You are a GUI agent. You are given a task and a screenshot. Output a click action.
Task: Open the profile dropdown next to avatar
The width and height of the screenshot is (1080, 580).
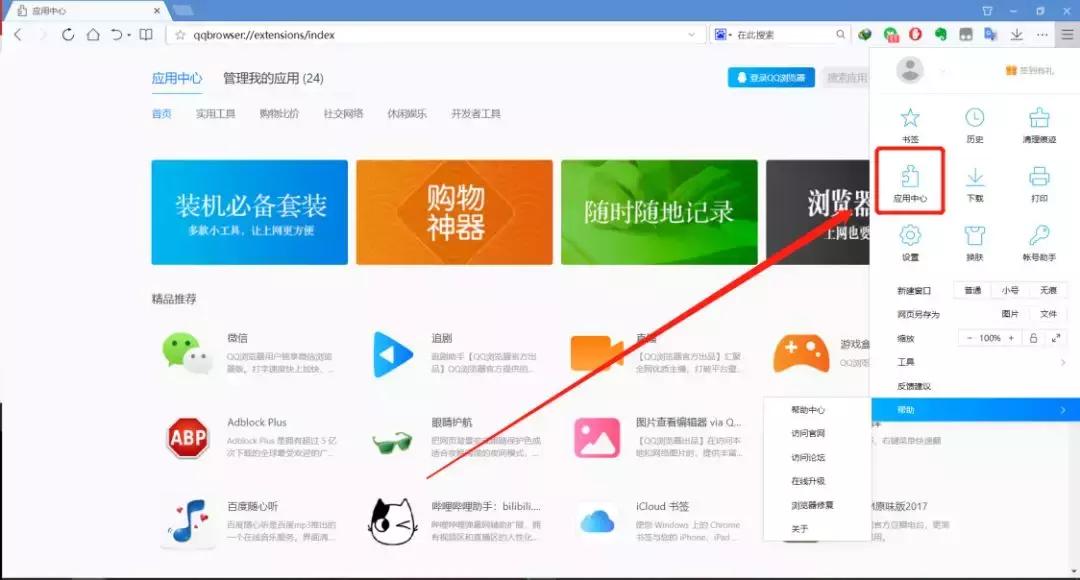[x=943, y=71]
